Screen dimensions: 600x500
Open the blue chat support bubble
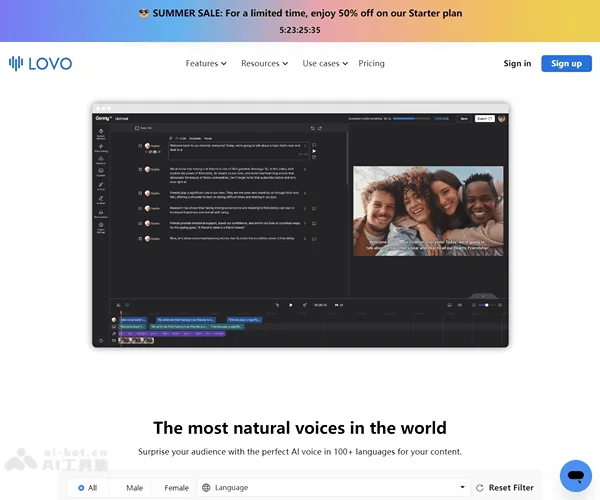[575, 474]
